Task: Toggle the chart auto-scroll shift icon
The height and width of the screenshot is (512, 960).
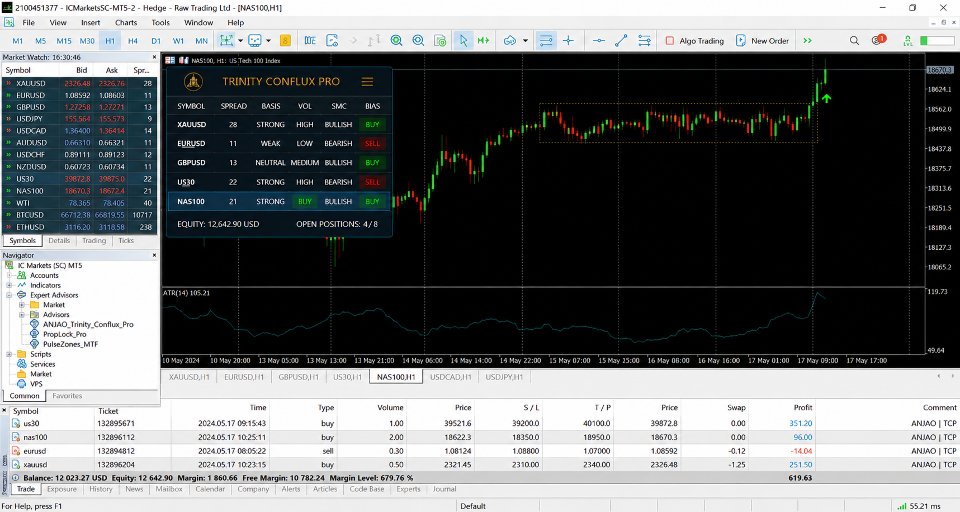Action: (484, 40)
